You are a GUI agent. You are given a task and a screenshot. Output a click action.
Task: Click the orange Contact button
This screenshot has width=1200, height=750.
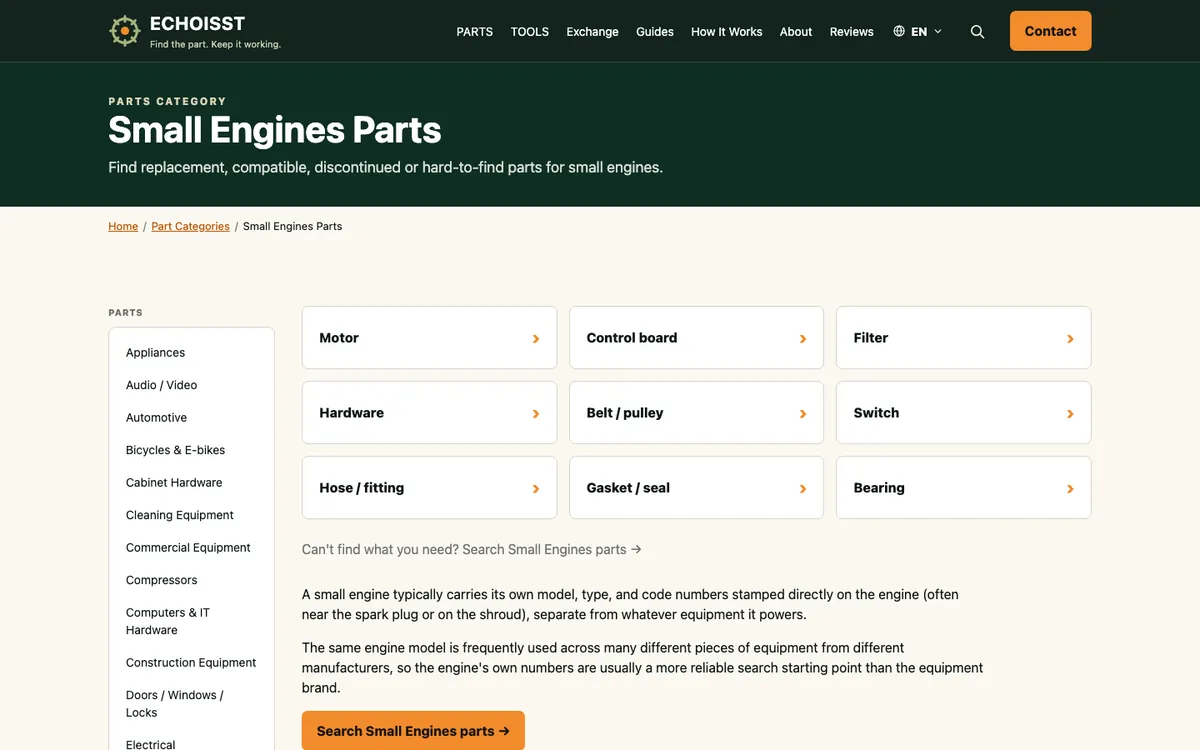[x=1050, y=31]
